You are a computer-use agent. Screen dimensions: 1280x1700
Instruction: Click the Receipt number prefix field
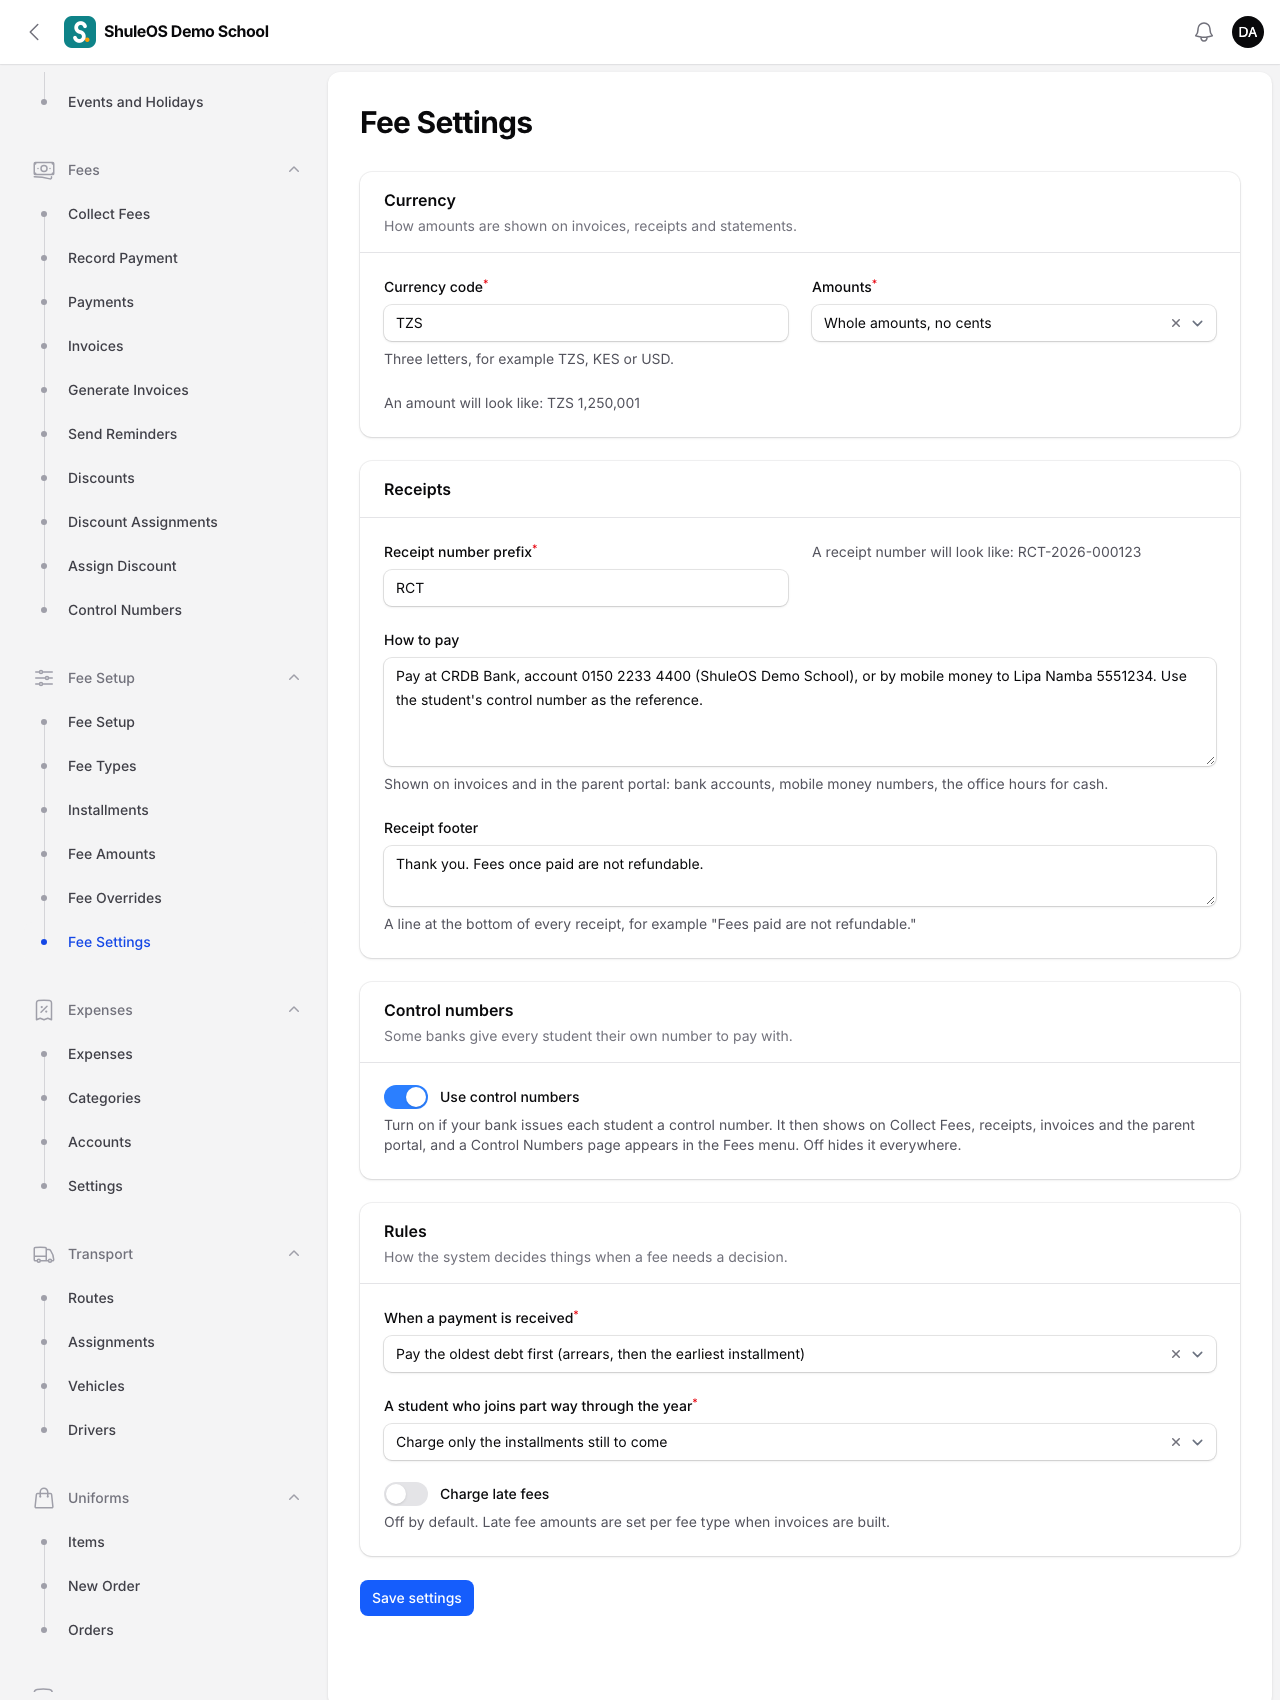point(586,588)
